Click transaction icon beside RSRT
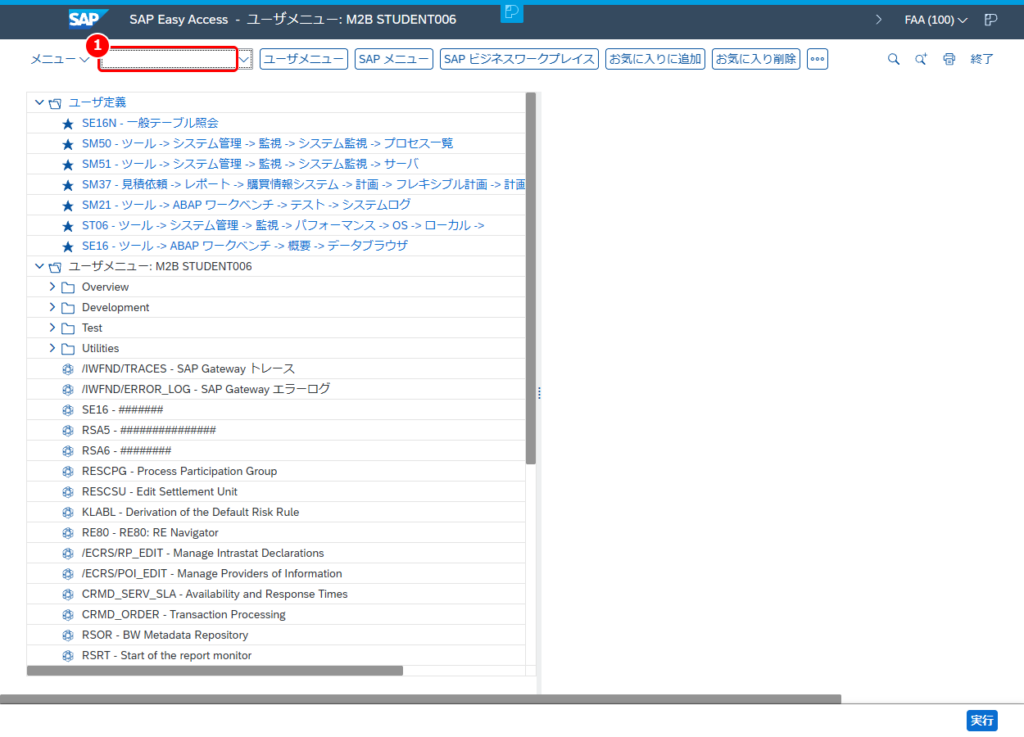The height and width of the screenshot is (737, 1024). pyautogui.click(x=67, y=656)
